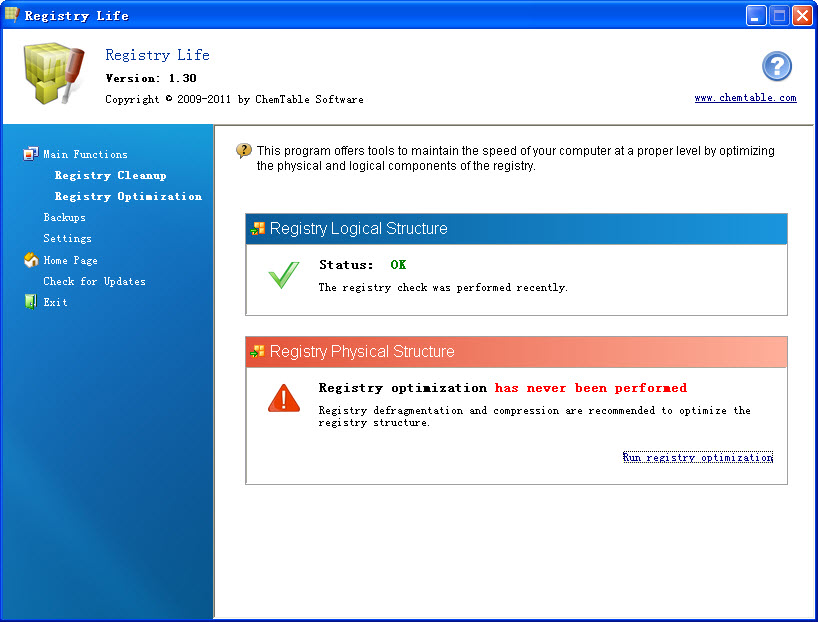Select Registry Optimization in the sidebar
818x622 pixels.
(128, 196)
